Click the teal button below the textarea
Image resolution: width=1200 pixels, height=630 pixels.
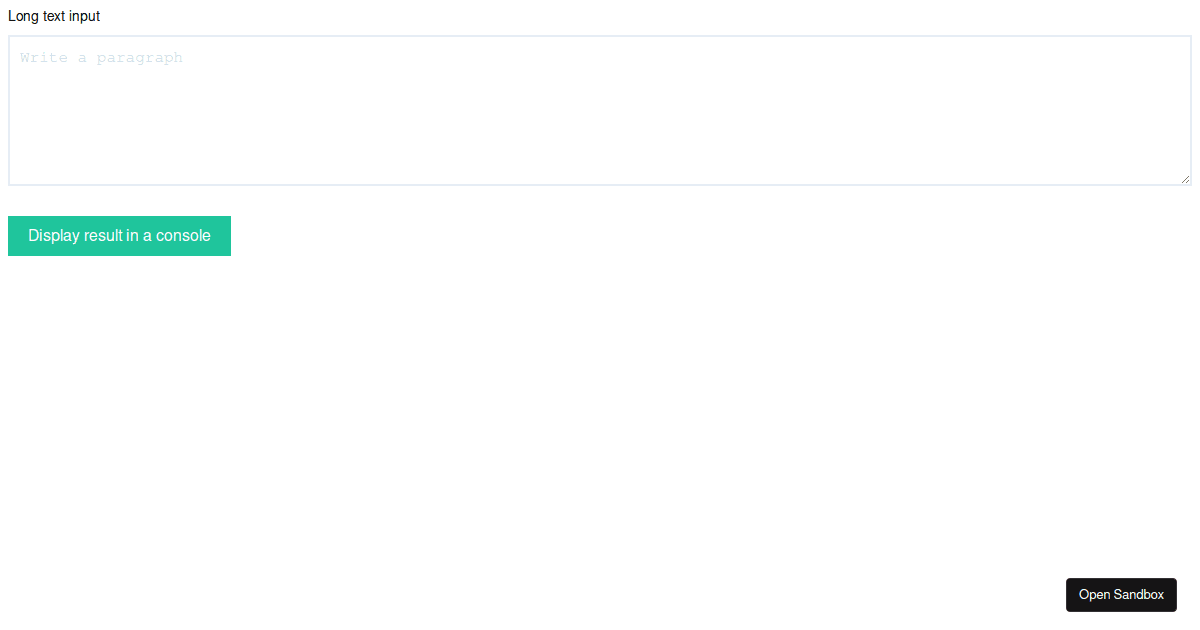[119, 236]
